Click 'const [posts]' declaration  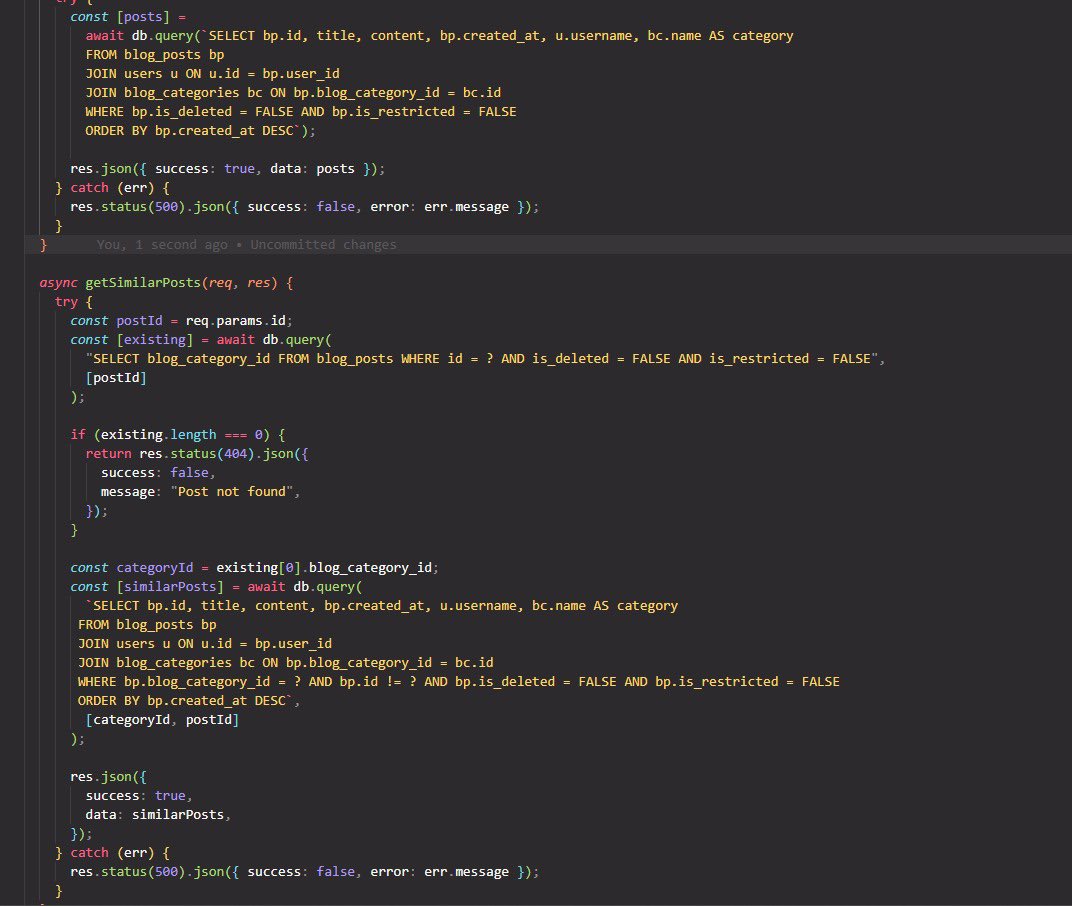click(x=120, y=16)
